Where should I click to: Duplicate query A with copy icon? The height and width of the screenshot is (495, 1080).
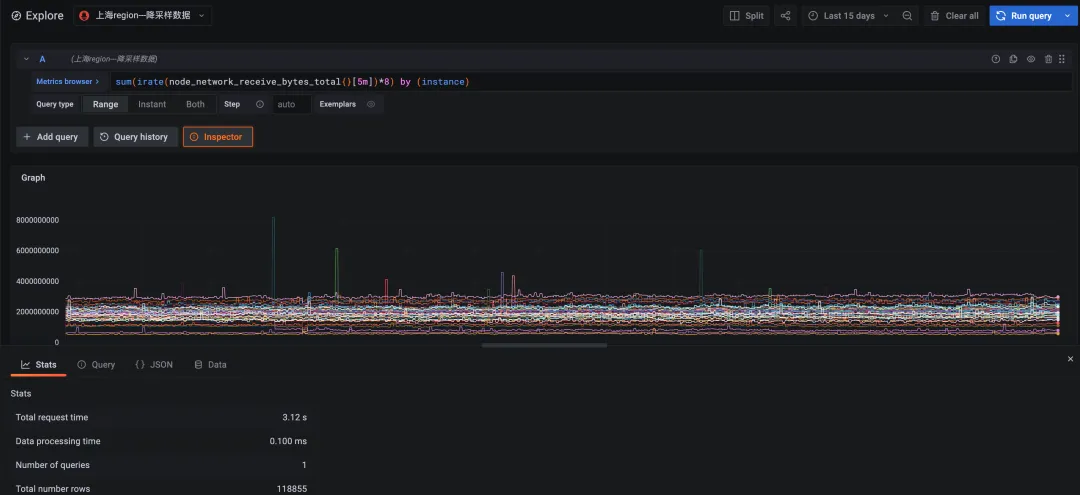click(x=1013, y=59)
